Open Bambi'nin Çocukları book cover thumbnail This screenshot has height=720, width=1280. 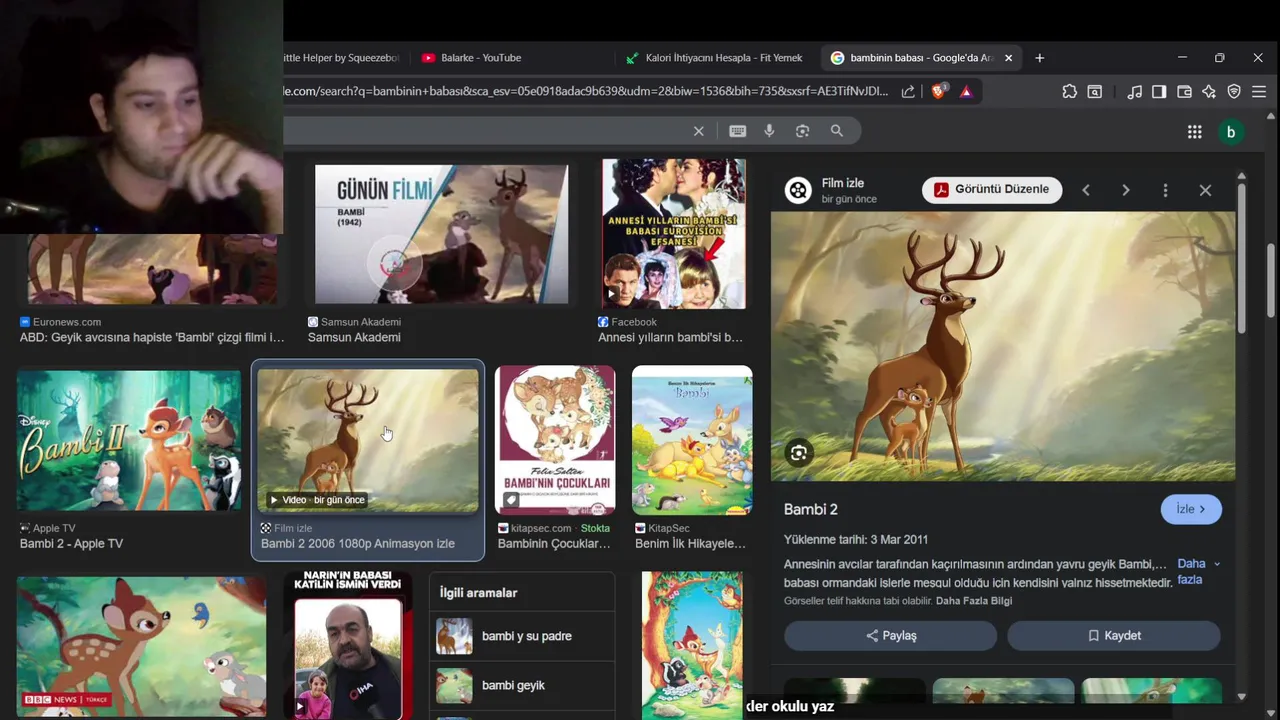pyautogui.click(x=555, y=440)
